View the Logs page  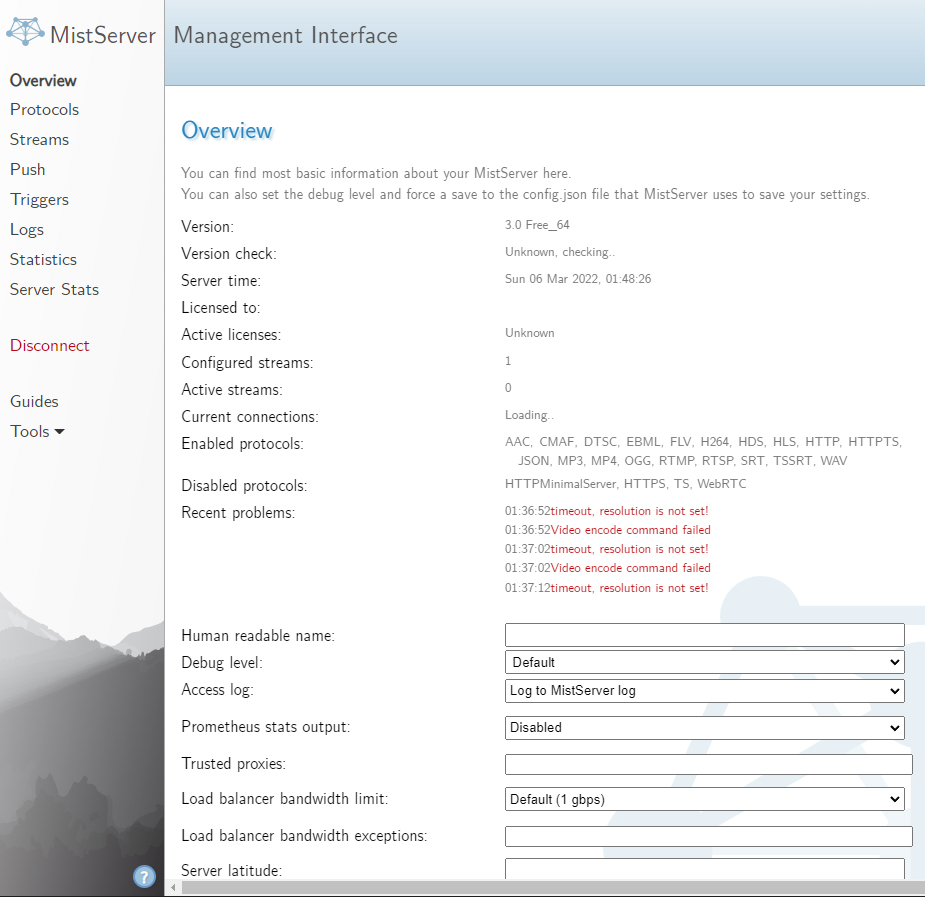27,230
